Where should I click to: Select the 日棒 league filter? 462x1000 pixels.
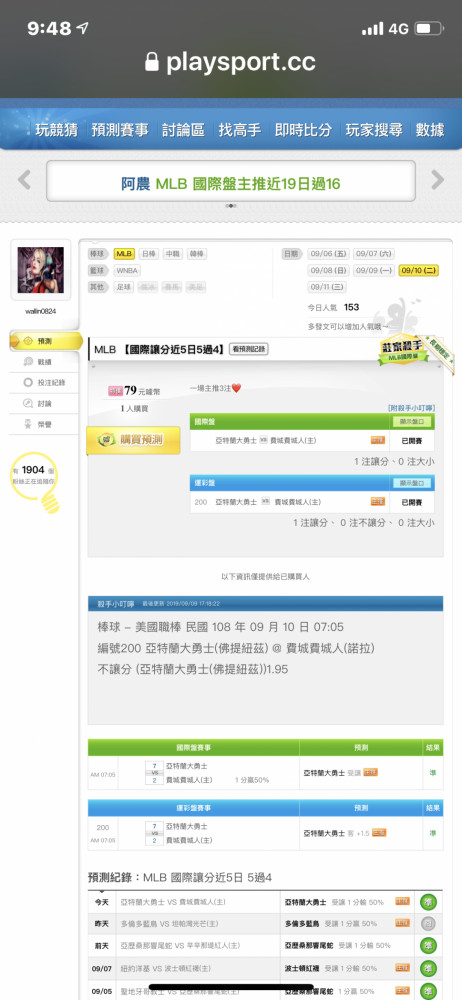148,254
